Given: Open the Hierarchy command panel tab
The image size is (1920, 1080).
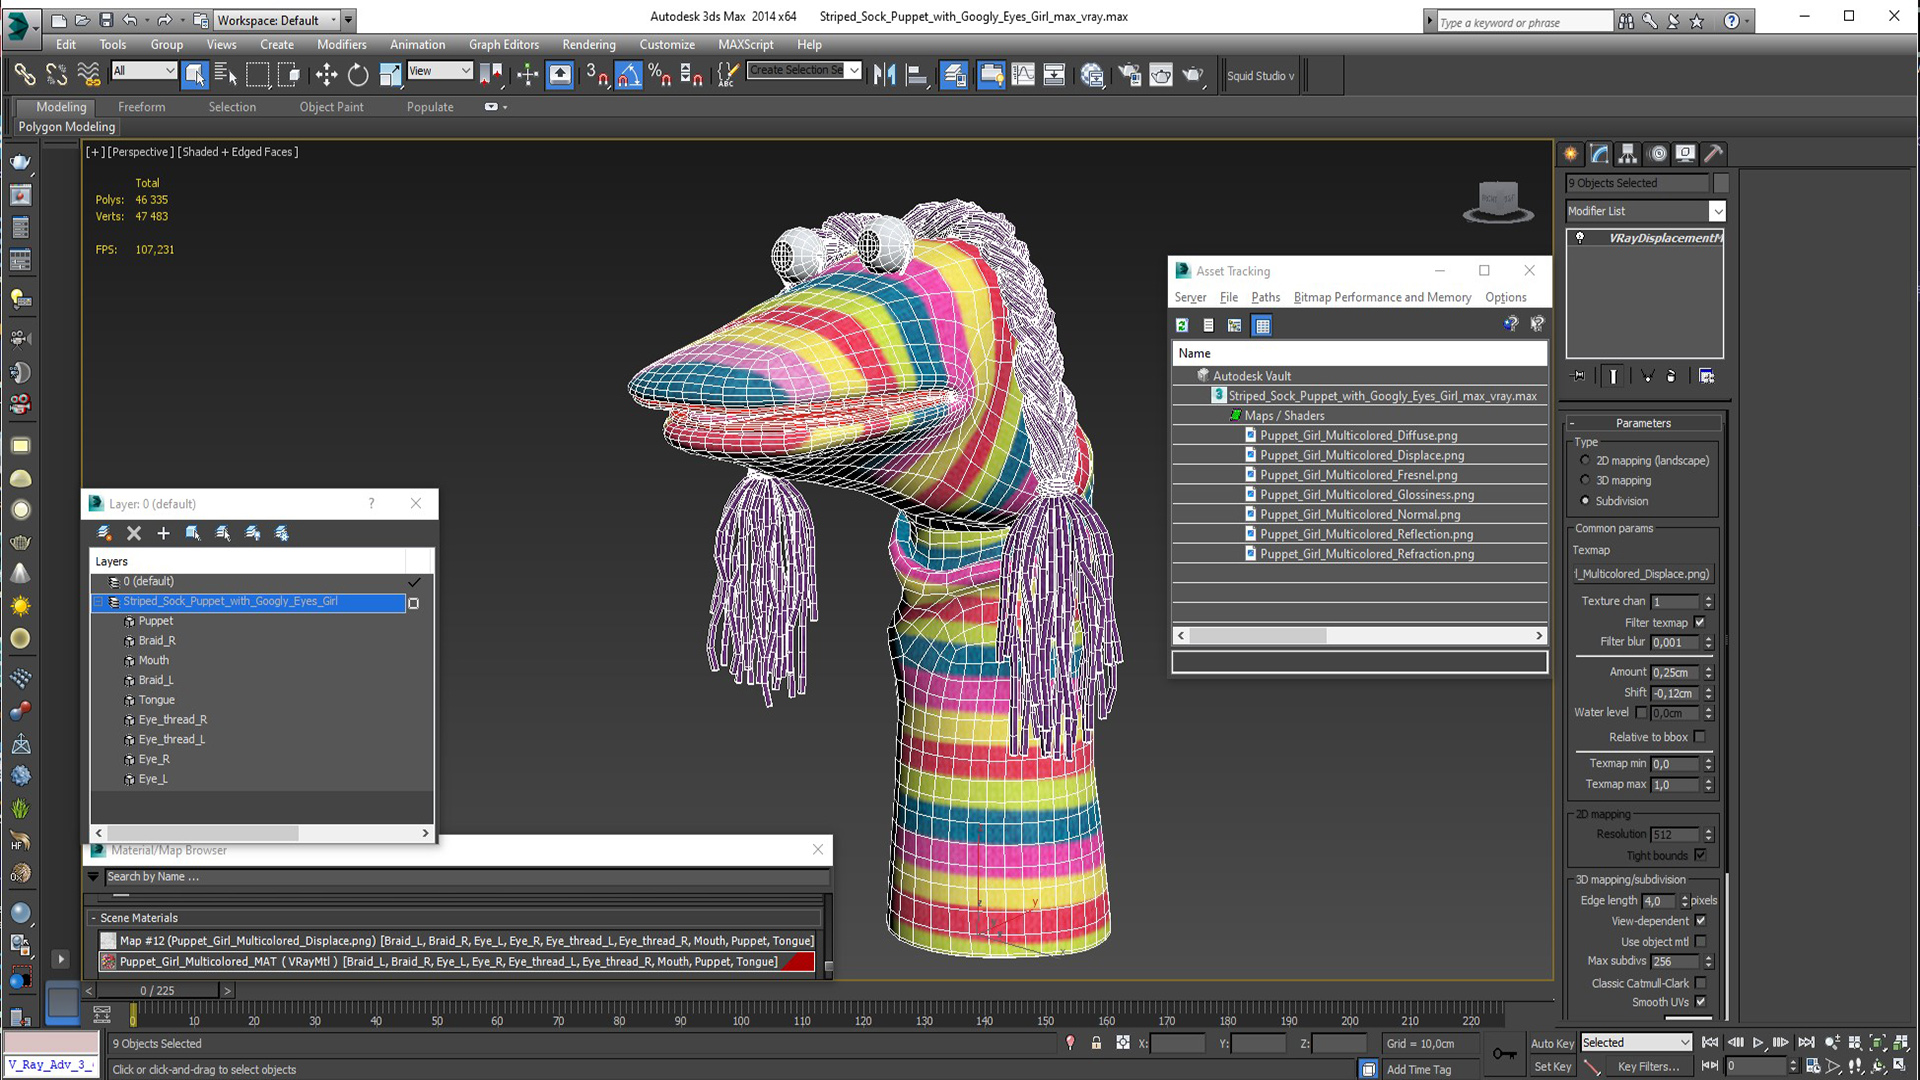Looking at the screenshot, I should click(1627, 154).
